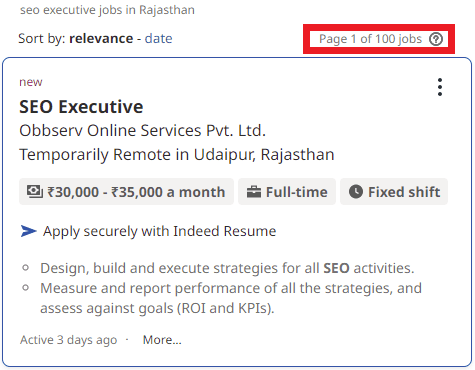Click the new label on job card
Viewport: 475px width, 370px height.
coord(31,82)
